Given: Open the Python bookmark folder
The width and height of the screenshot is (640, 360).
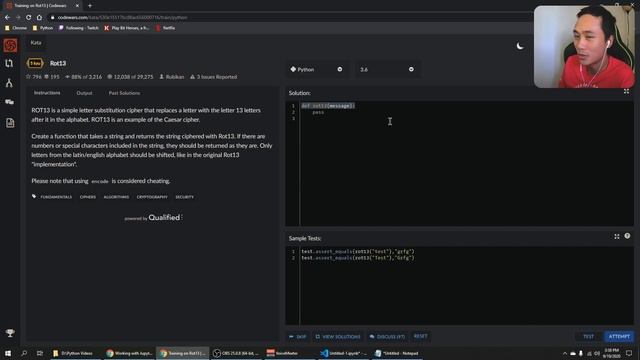Looking at the screenshot, I should 43,28.
